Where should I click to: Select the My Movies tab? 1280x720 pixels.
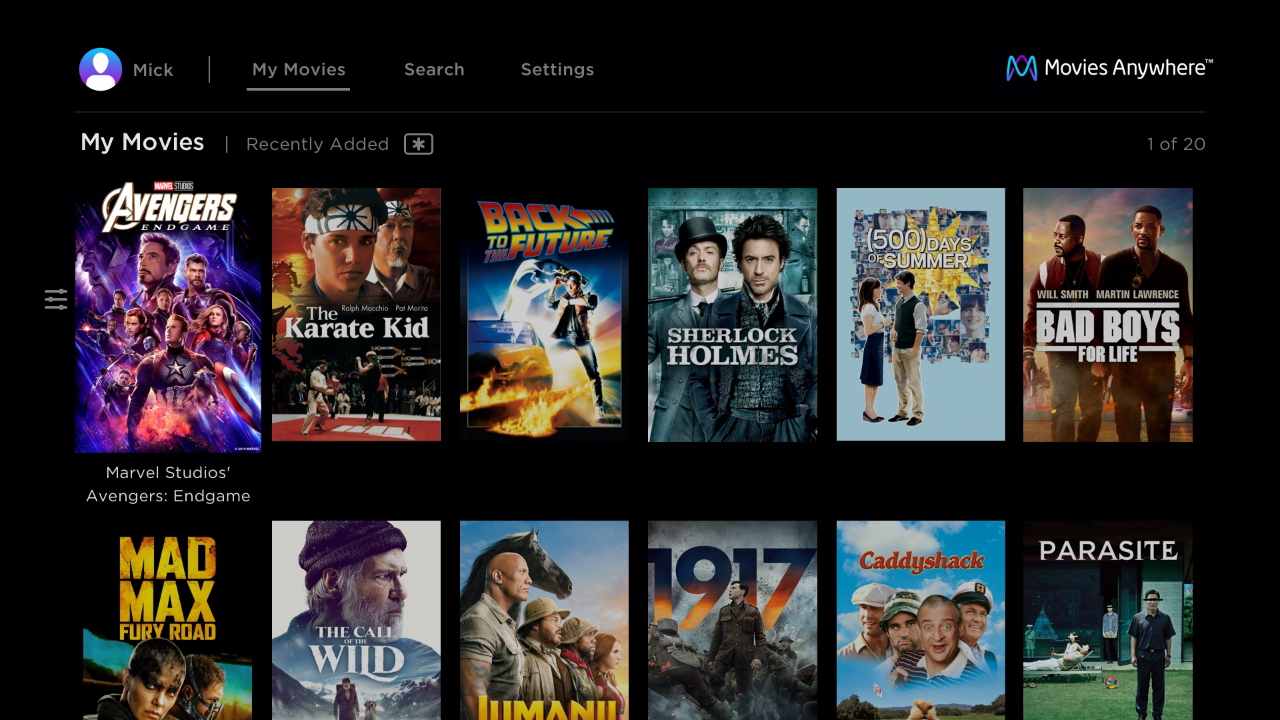tap(298, 69)
